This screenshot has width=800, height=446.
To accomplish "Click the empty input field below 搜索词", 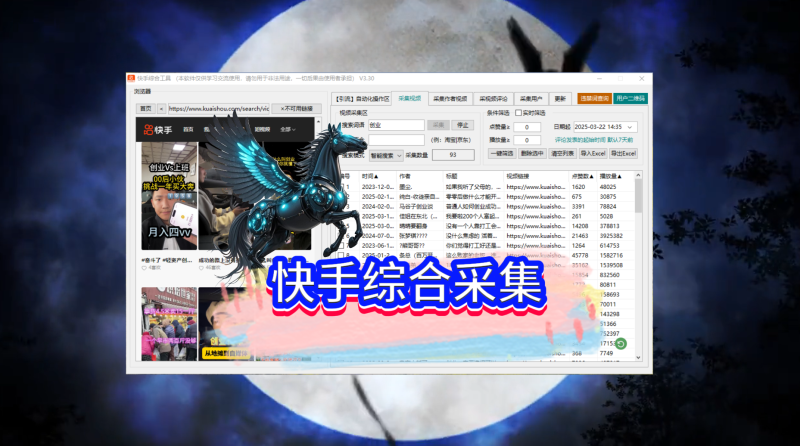I will [396, 140].
